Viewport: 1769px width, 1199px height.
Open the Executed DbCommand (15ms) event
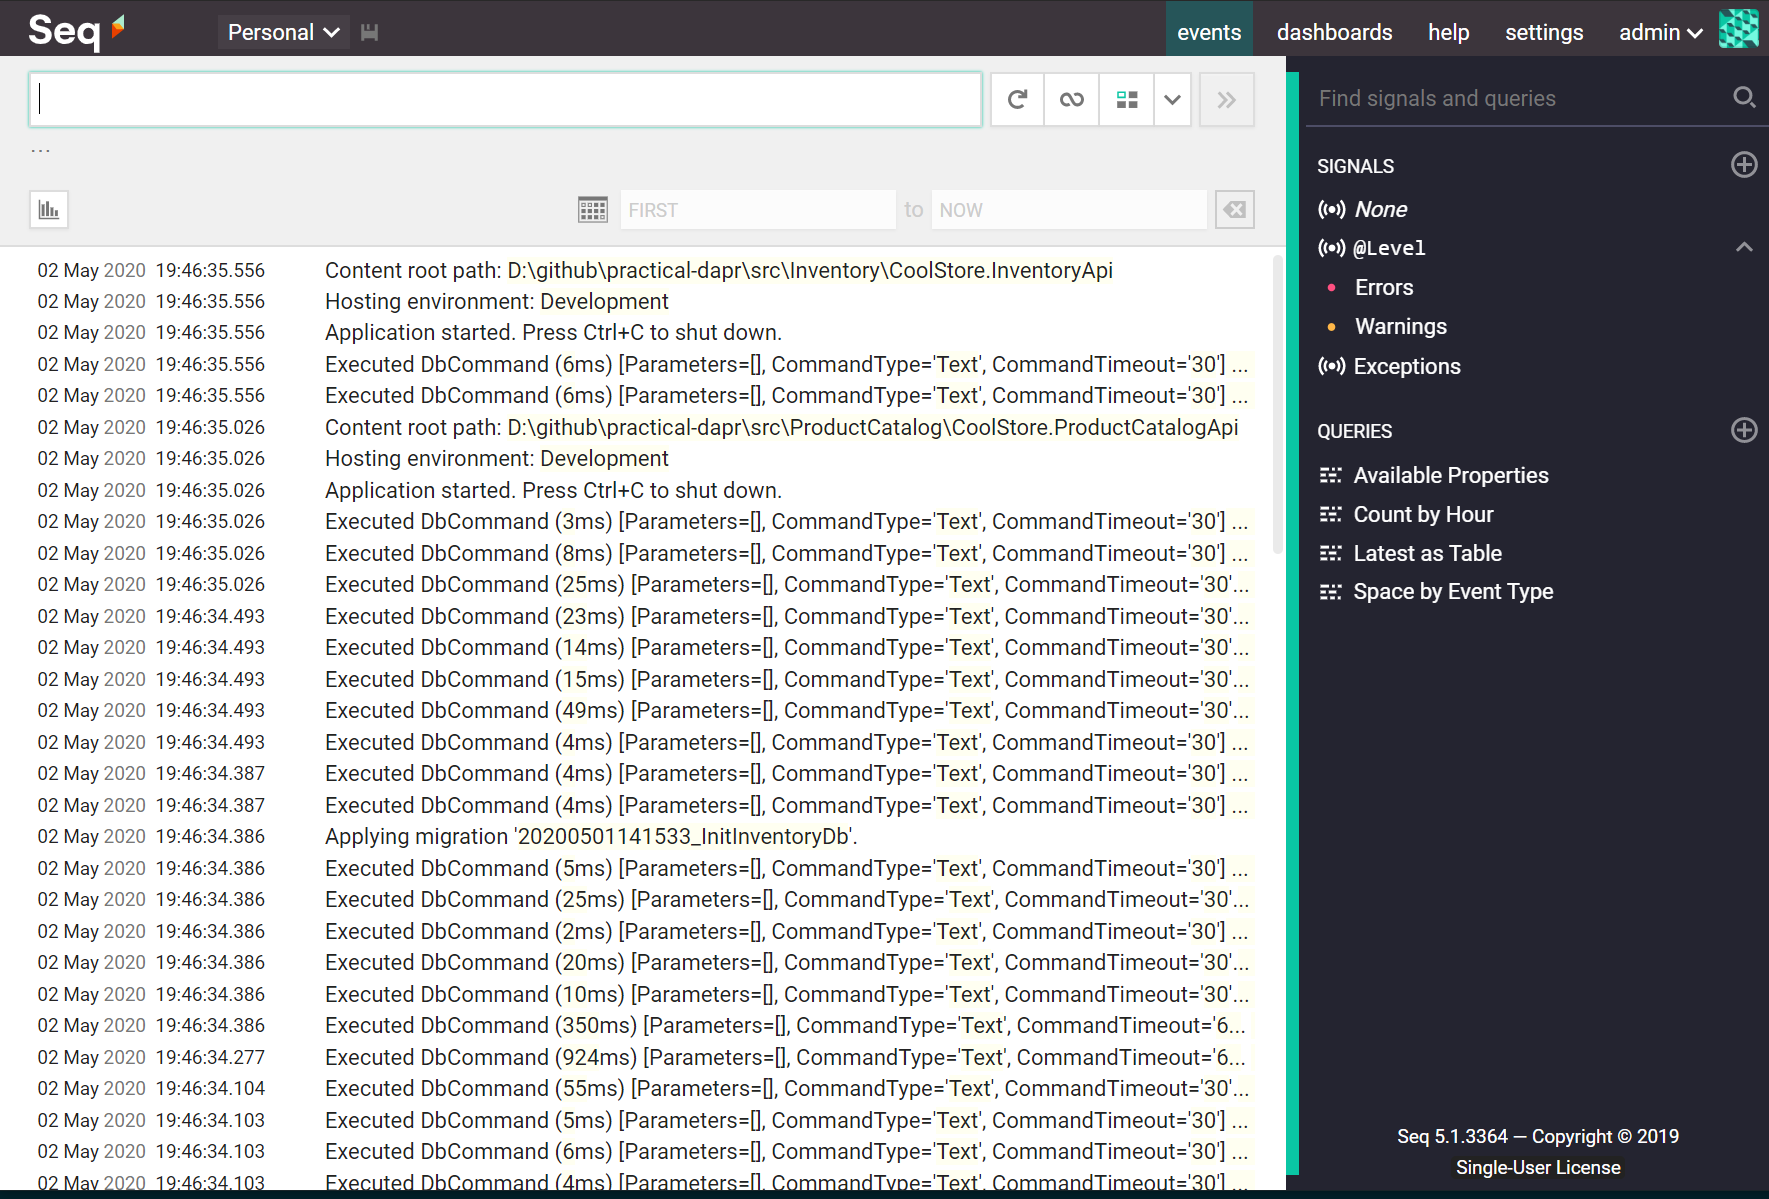(786, 679)
